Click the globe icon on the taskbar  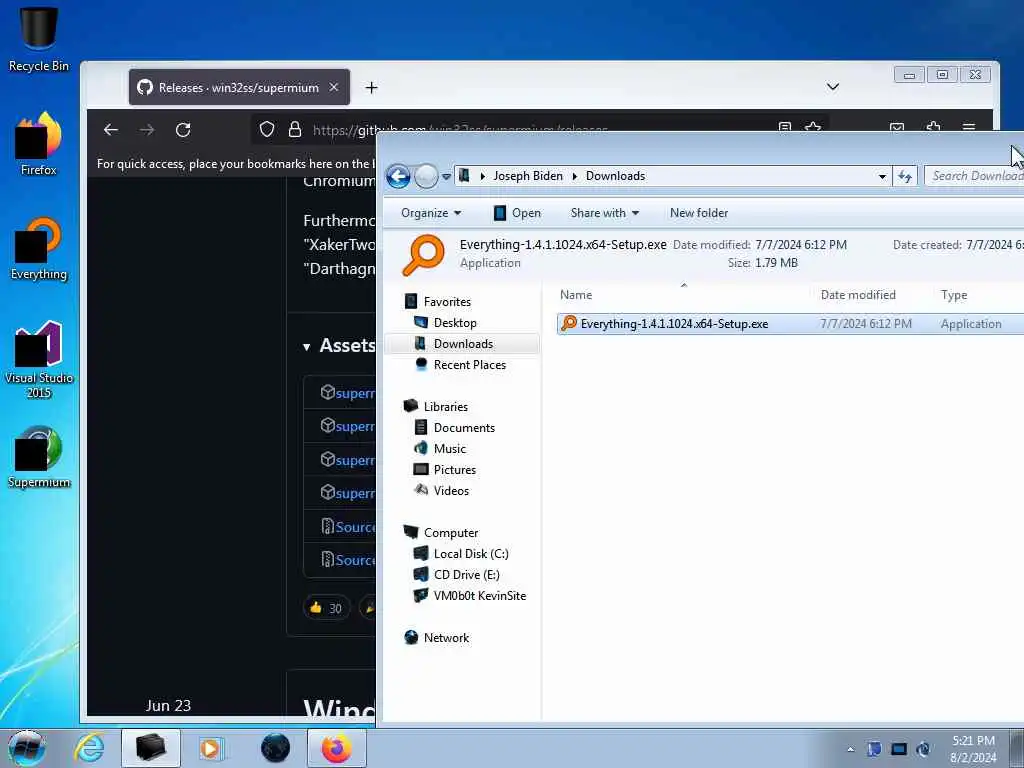click(x=275, y=748)
